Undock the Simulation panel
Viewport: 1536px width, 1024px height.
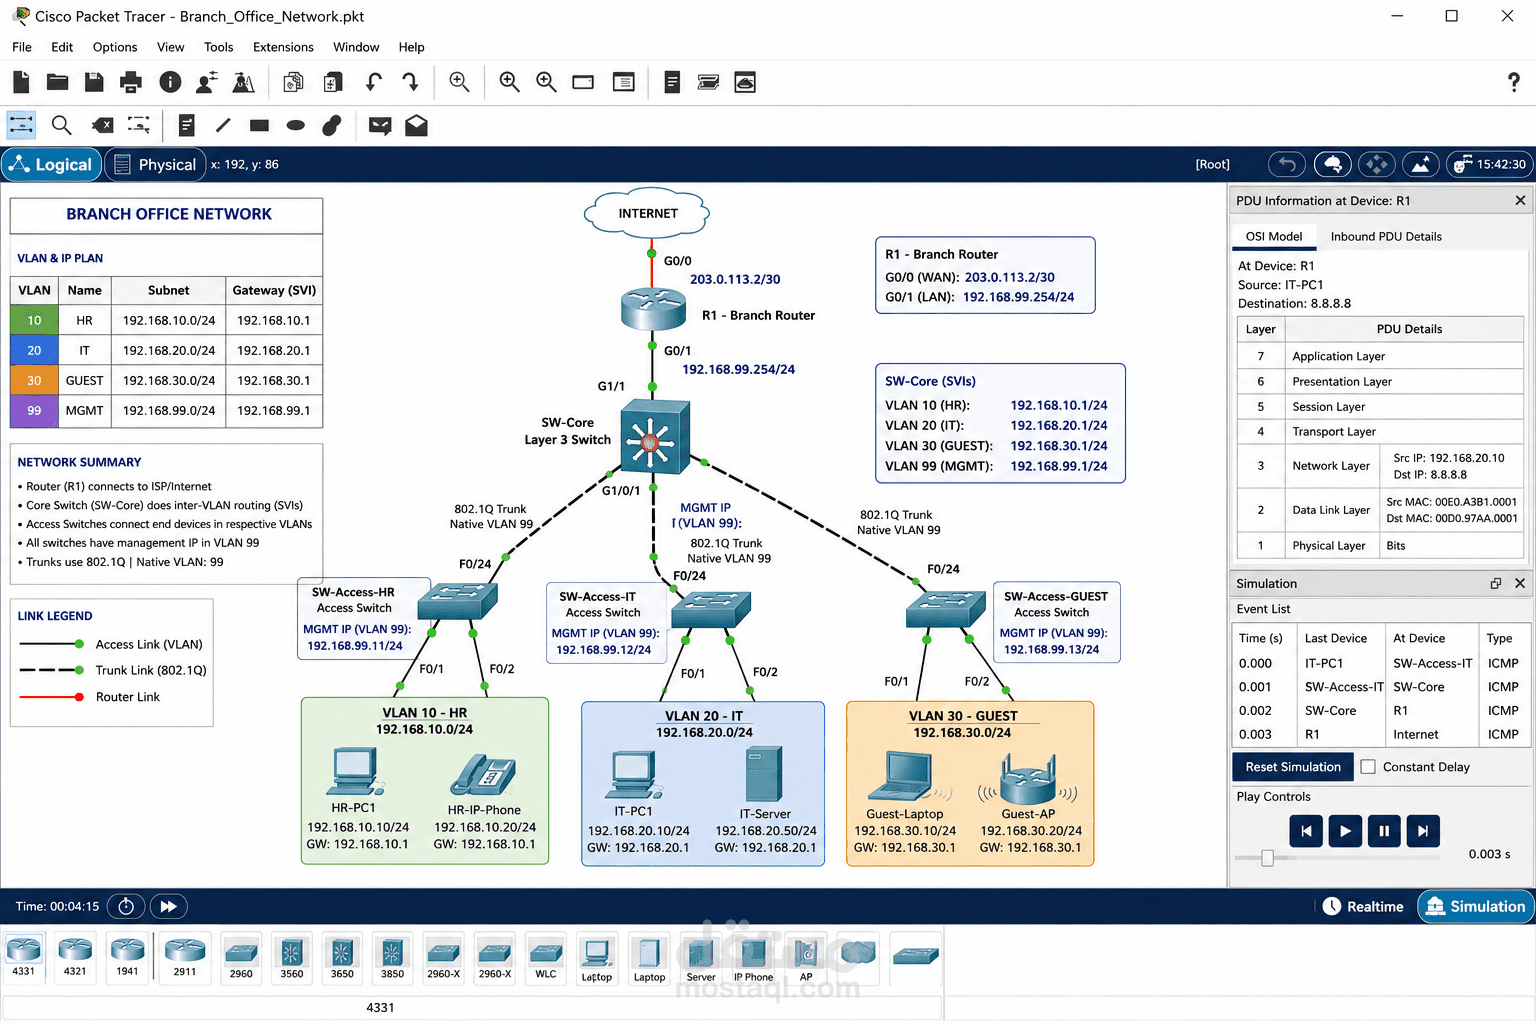point(1496,583)
